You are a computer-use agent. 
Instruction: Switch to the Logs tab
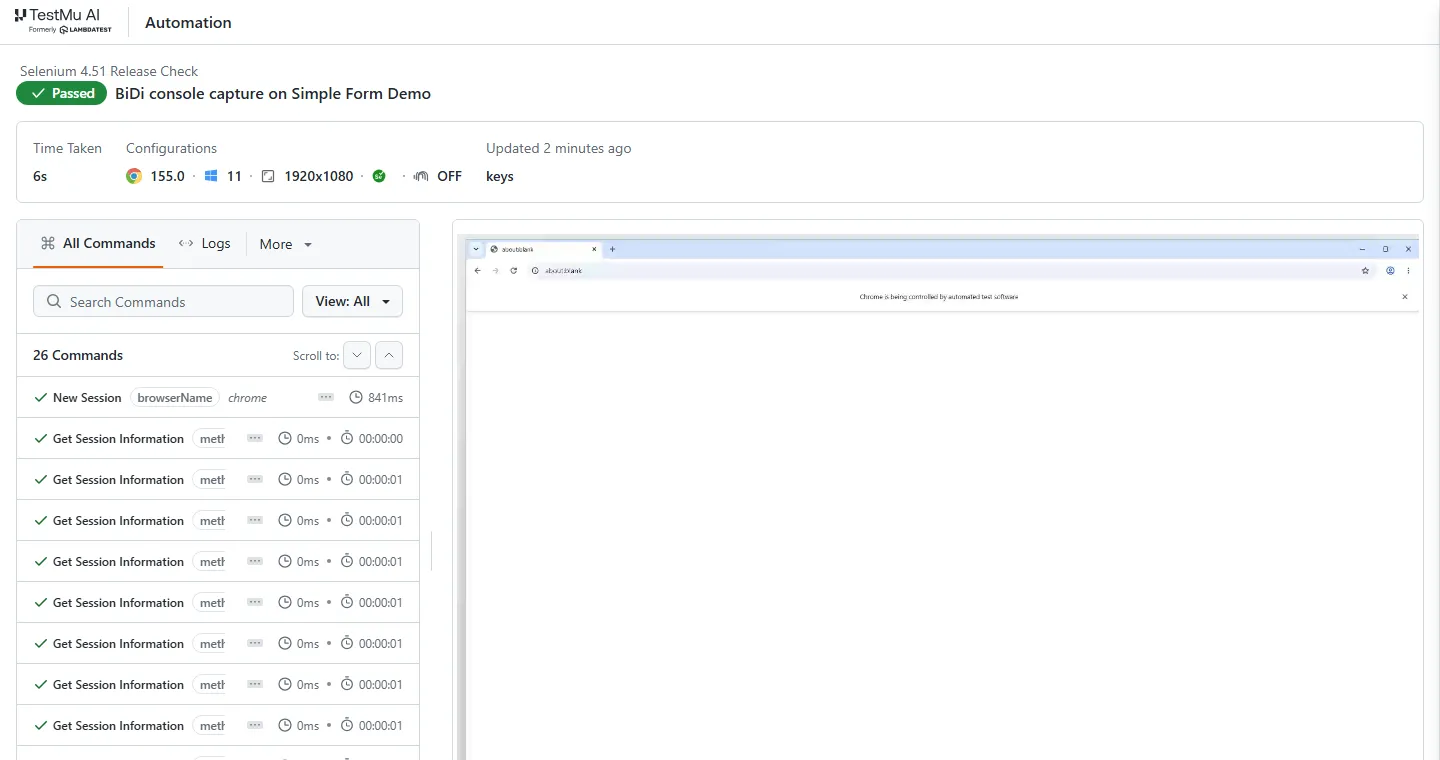[205, 243]
